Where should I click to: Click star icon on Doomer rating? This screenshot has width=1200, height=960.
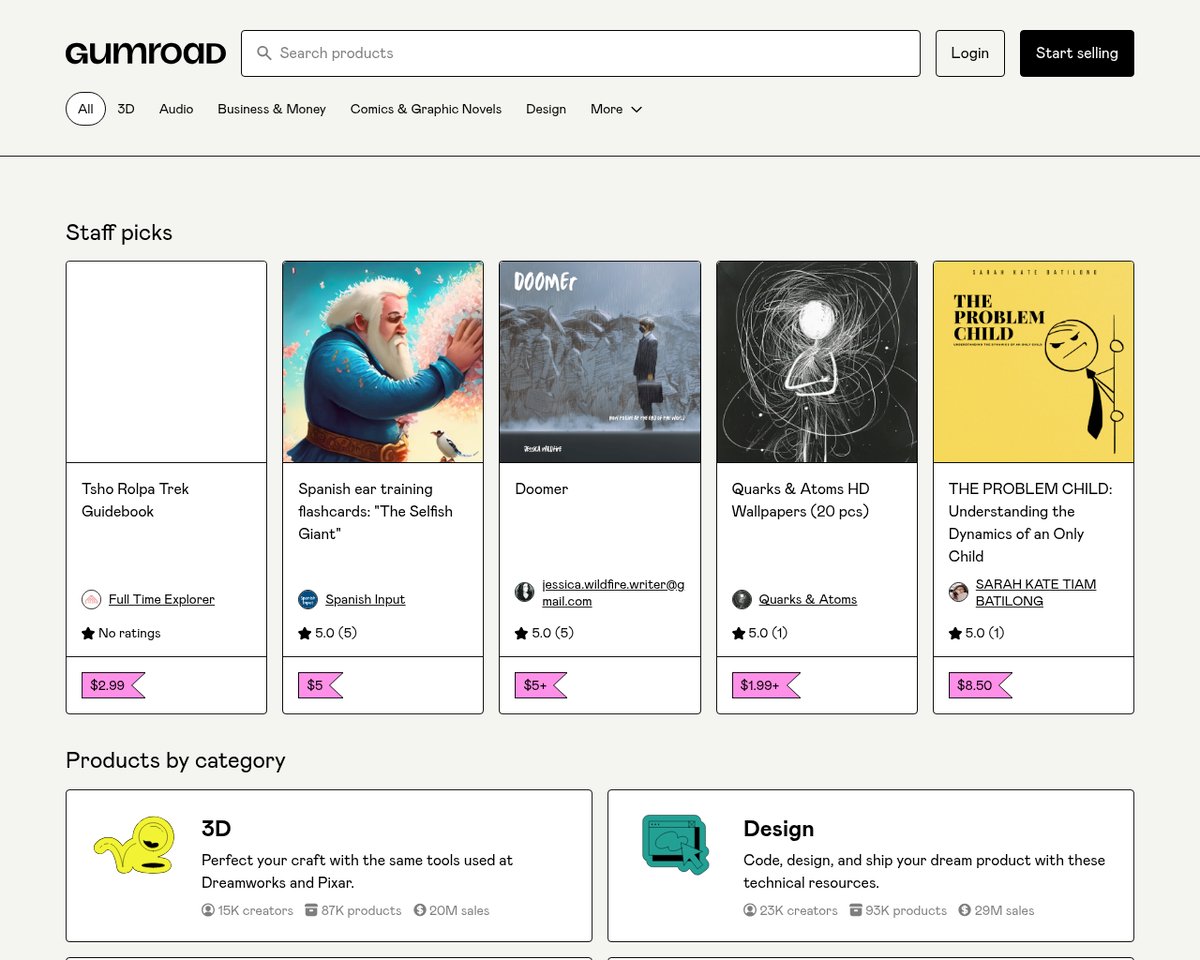[x=521, y=633]
